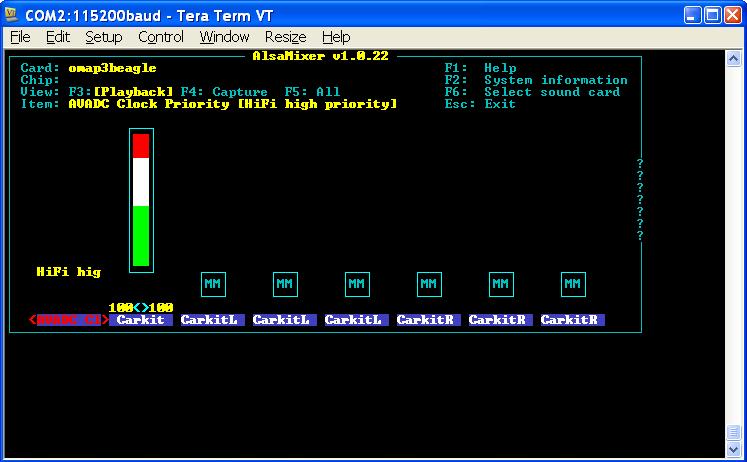The width and height of the screenshot is (747, 462).
Task: Click the scrollbar up arrow
Action: coord(734,59)
